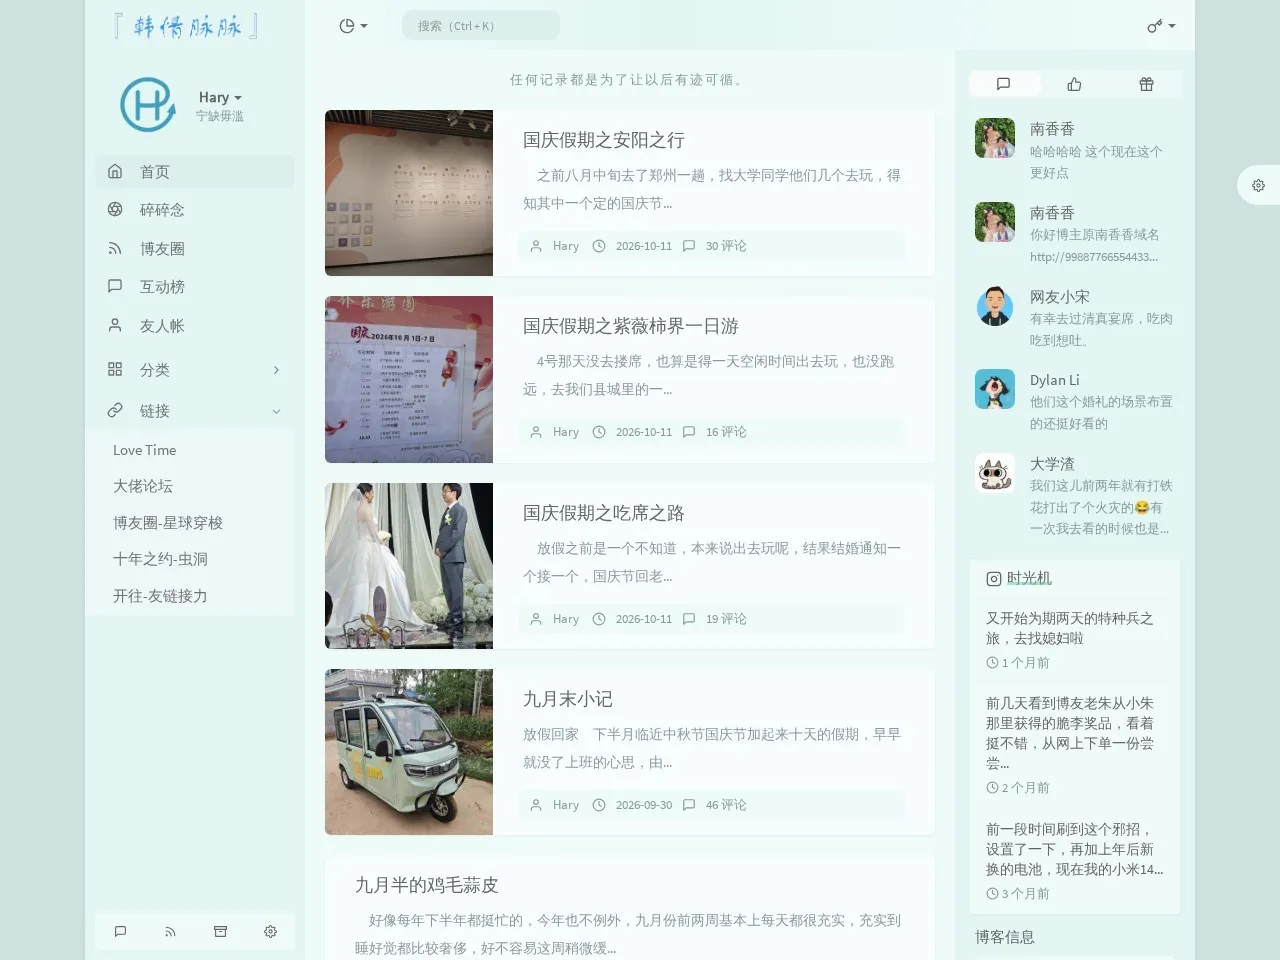Image resolution: width=1280 pixels, height=960 pixels.
Task: Open the Hary user dropdown
Action: 220,97
